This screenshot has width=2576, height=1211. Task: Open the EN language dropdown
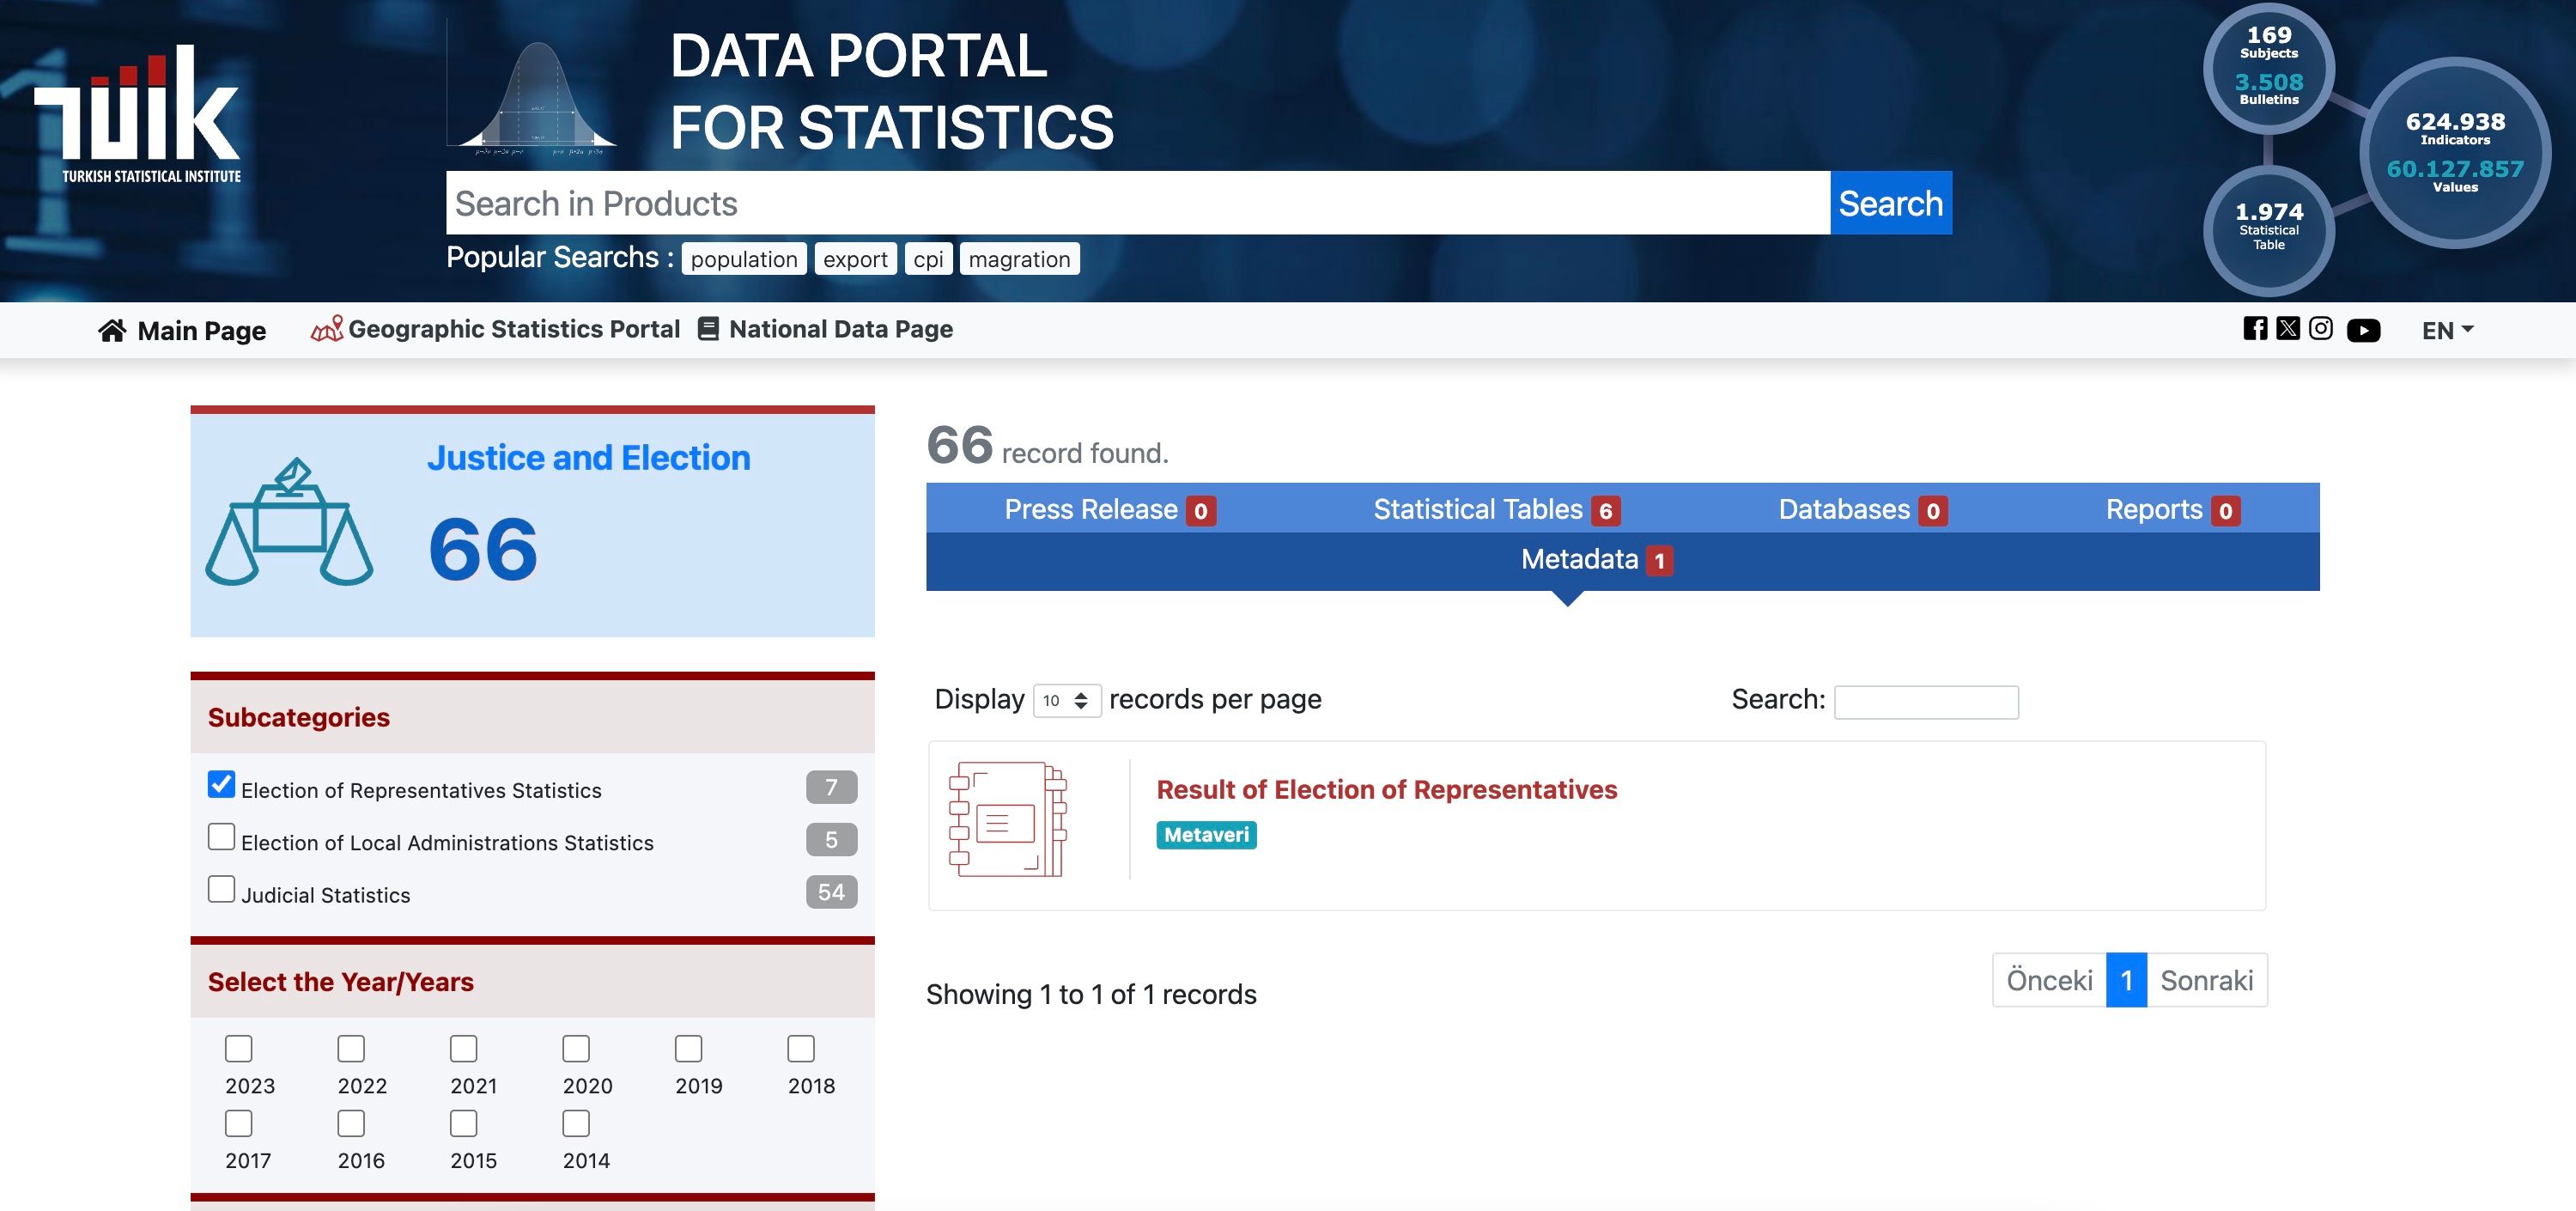pos(2447,330)
